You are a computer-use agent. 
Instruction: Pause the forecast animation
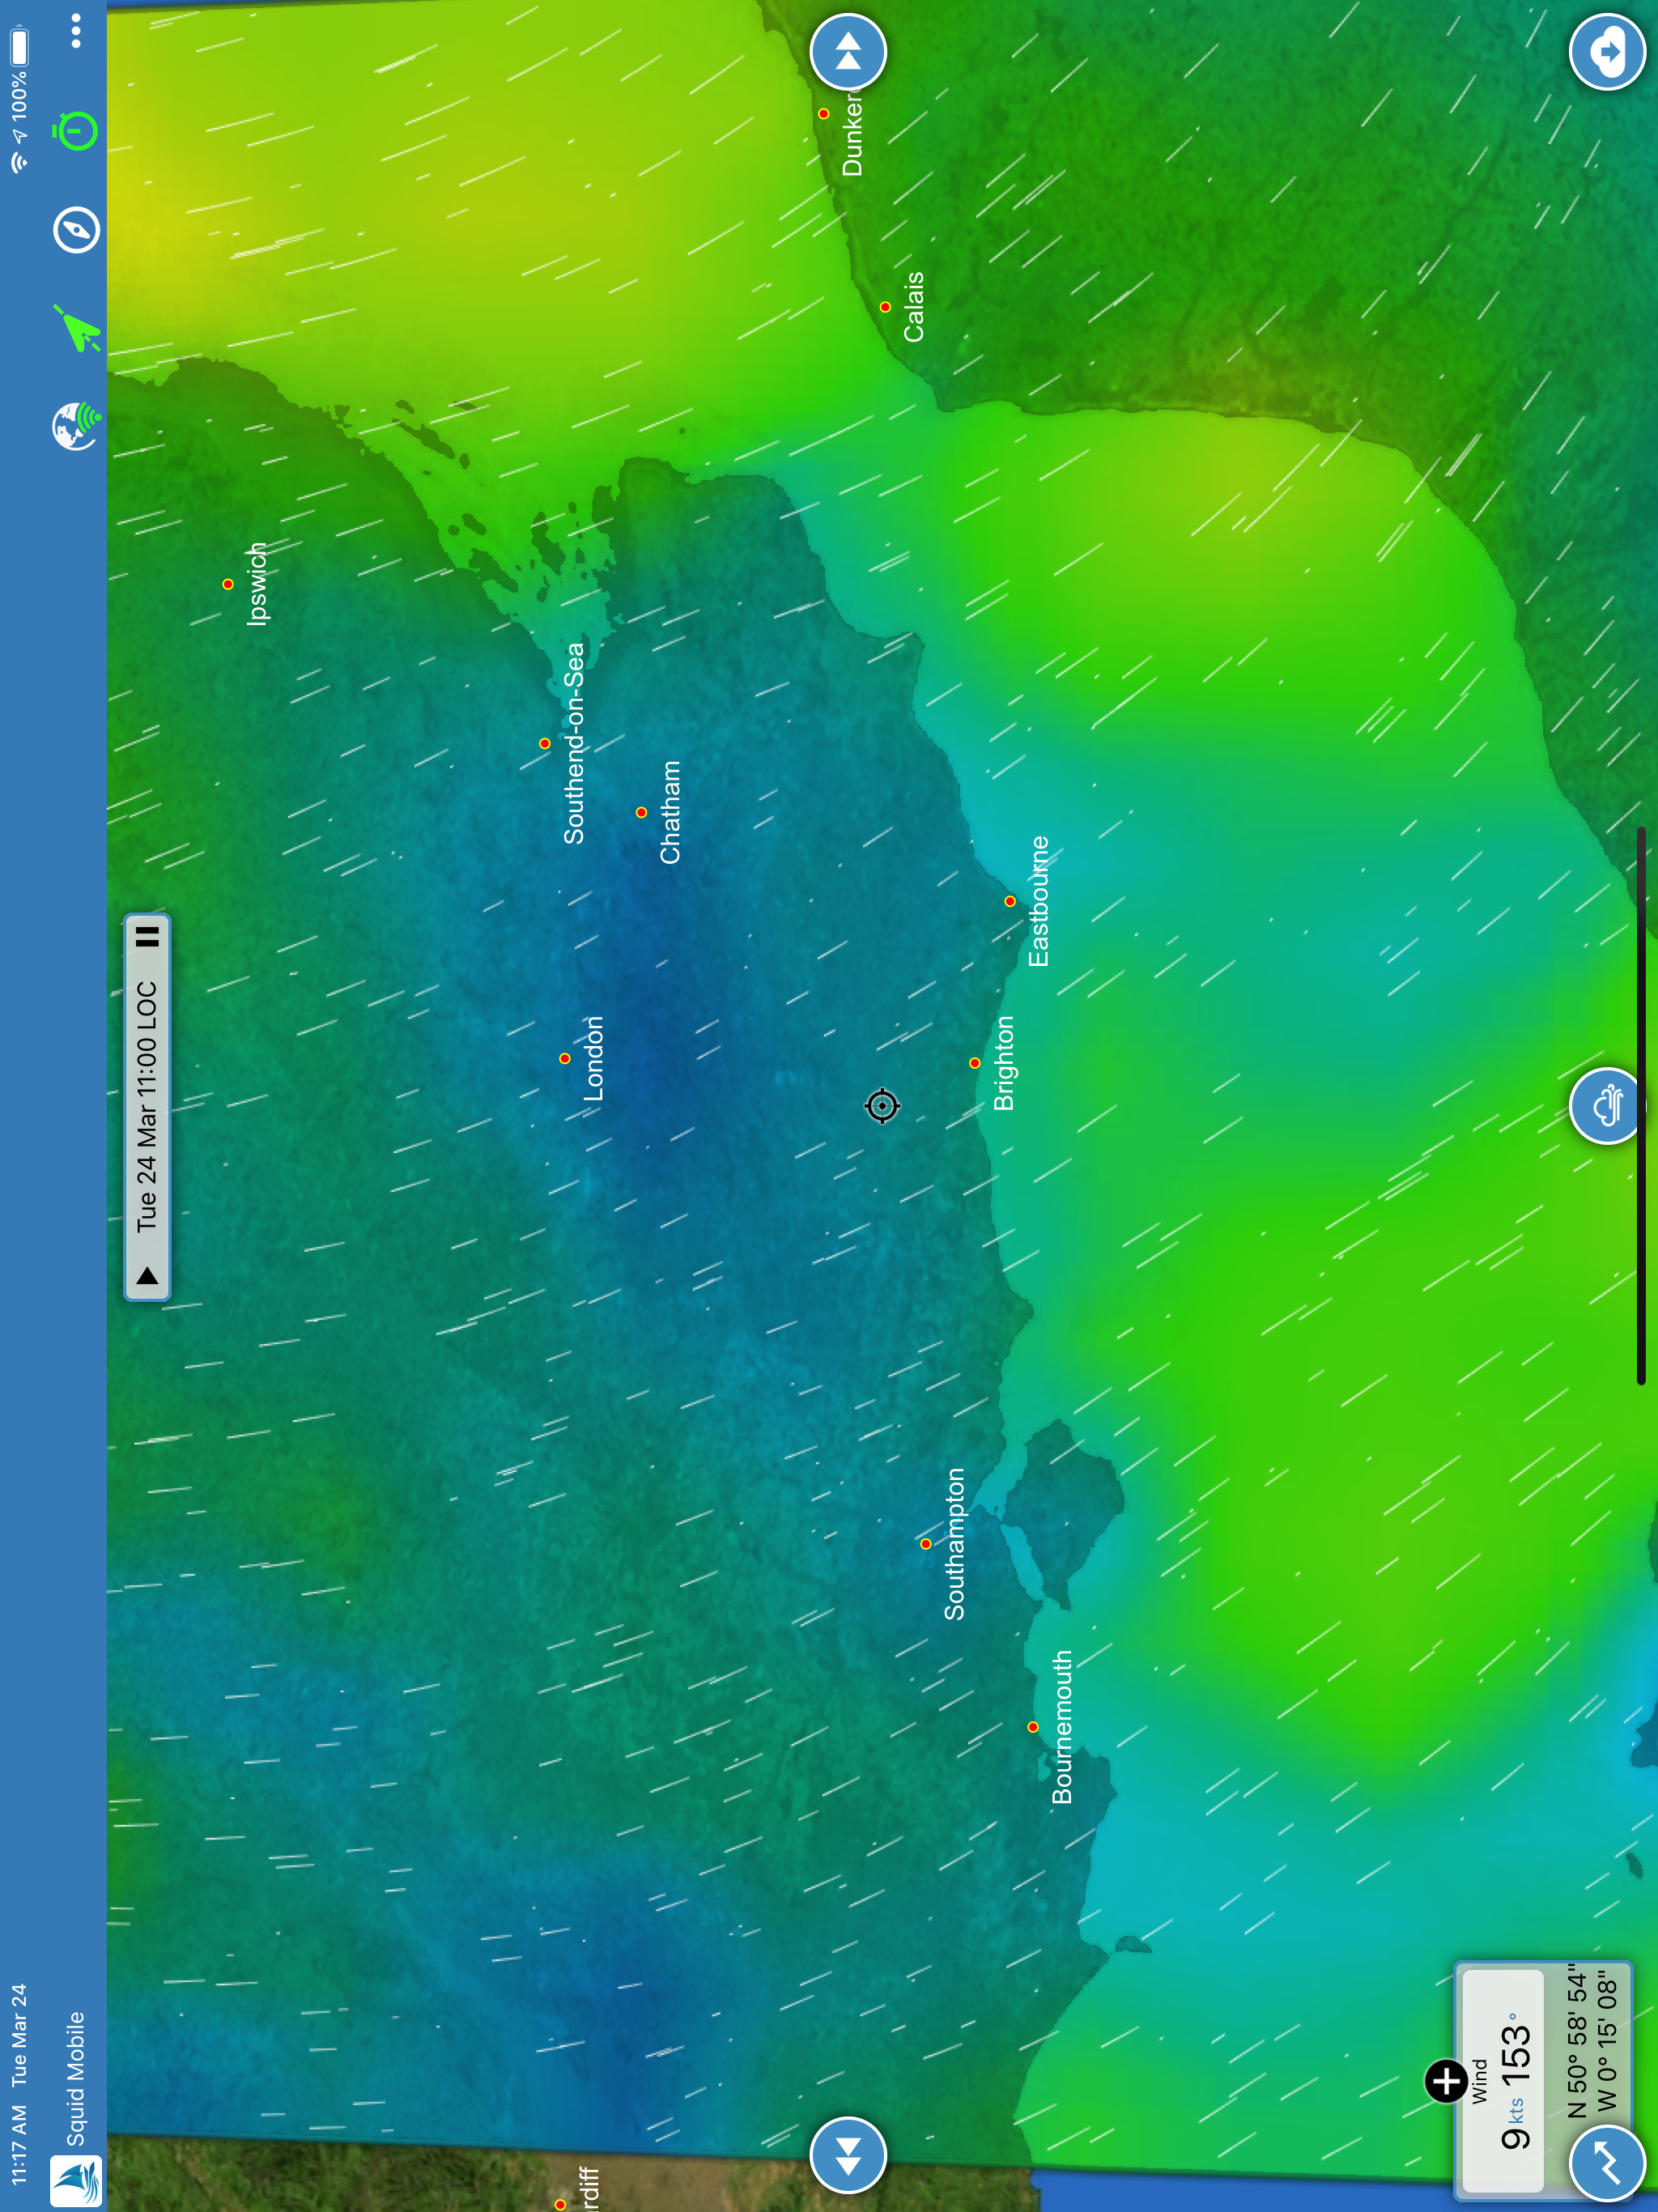(x=147, y=937)
